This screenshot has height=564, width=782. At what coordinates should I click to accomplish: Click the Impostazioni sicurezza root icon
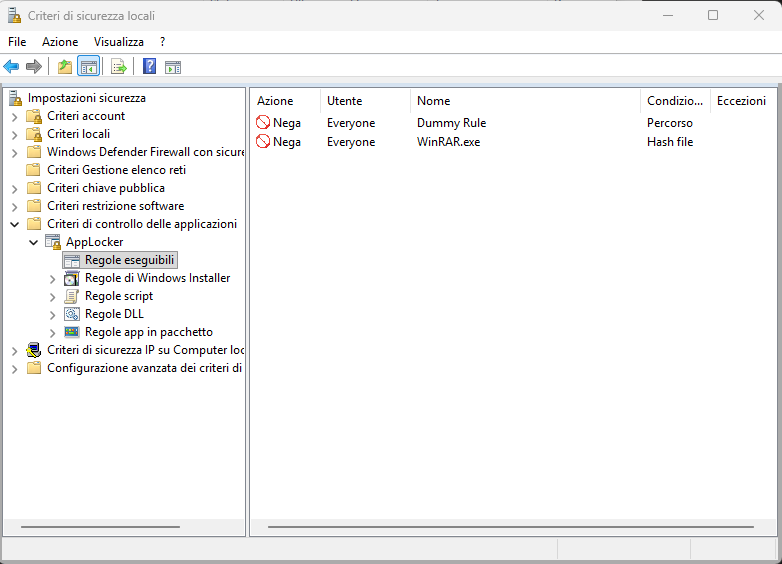[15, 98]
